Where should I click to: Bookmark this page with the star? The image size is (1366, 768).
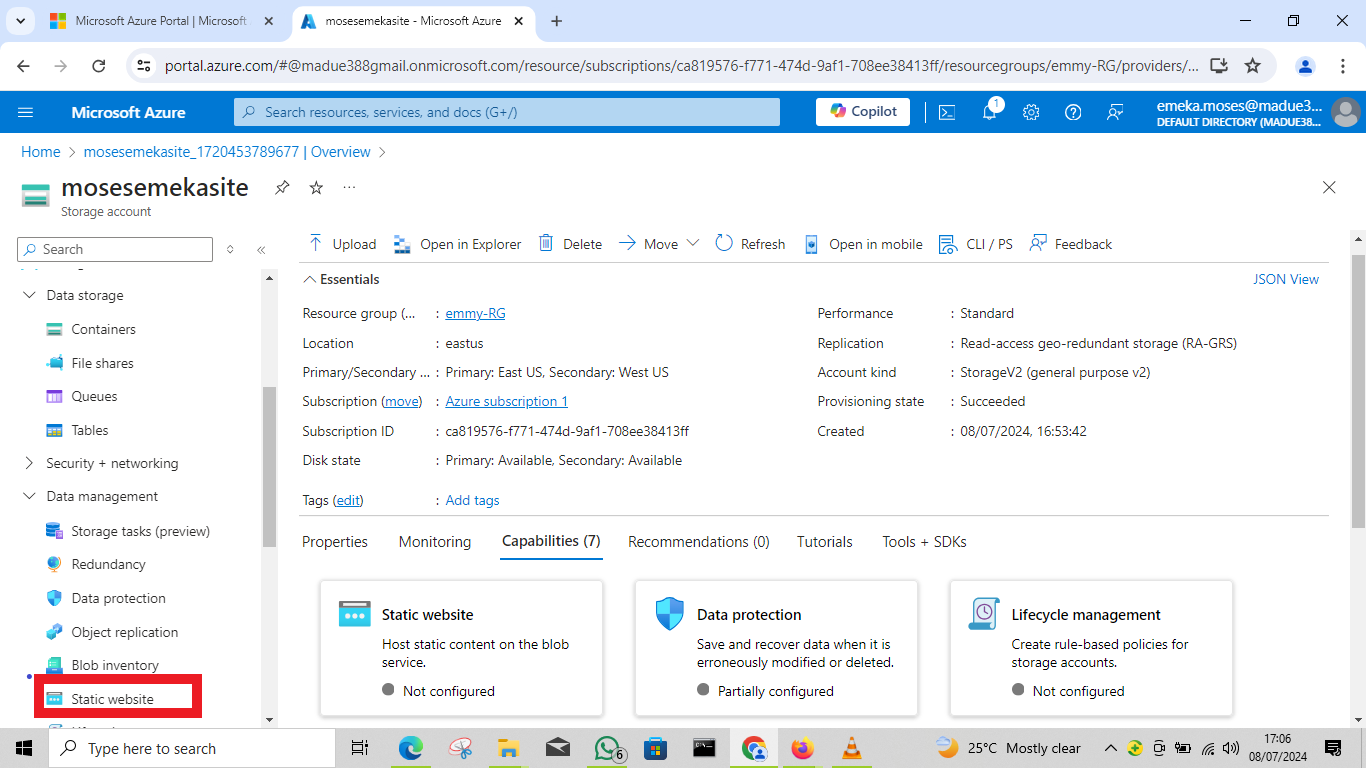pyautogui.click(x=1252, y=66)
